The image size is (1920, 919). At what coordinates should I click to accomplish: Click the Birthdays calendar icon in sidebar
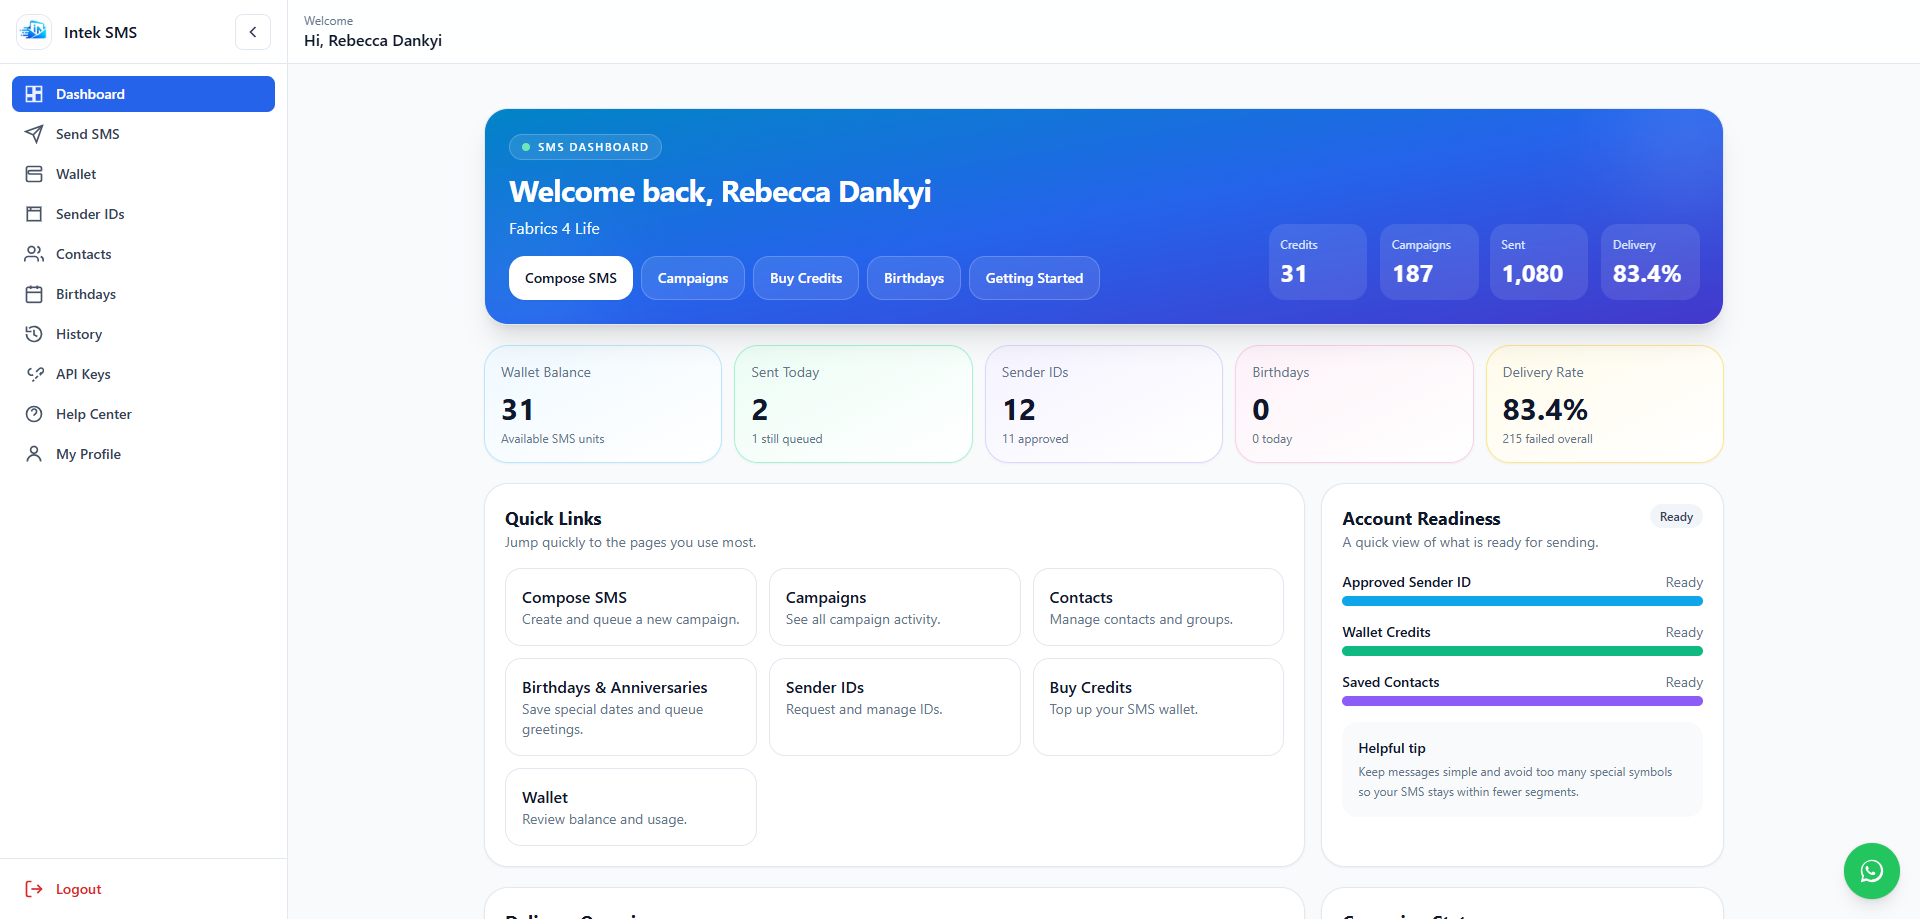coord(34,294)
